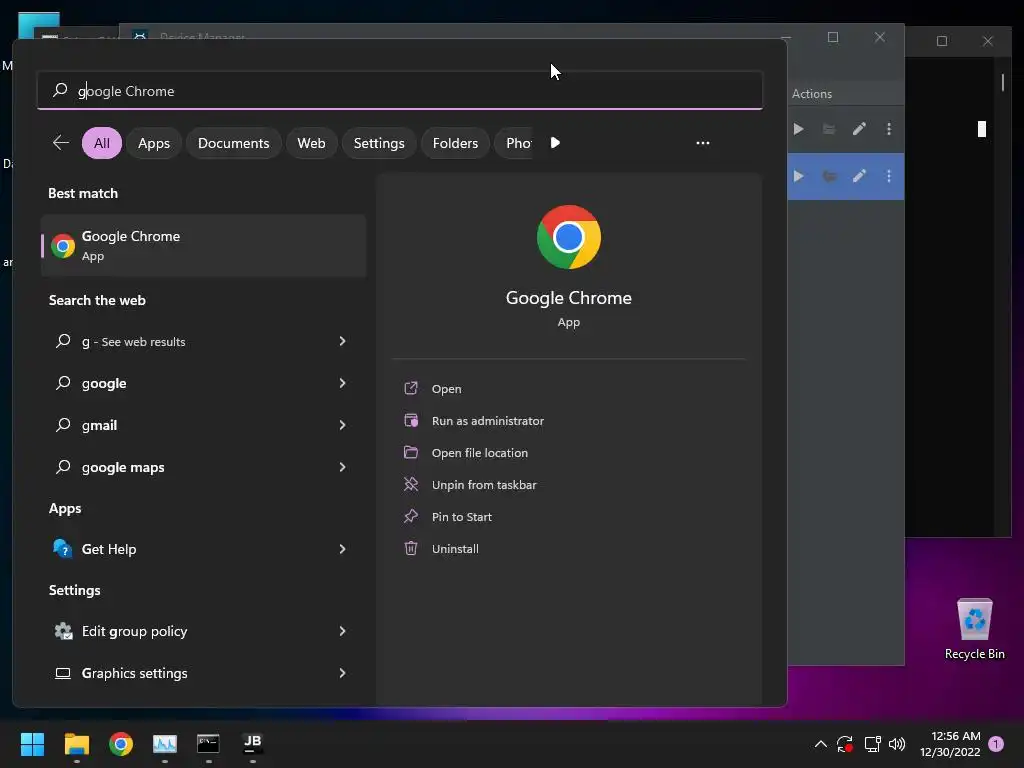The width and height of the screenshot is (1024, 768).
Task: Switch to the Web filter tab
Action: point(311,143)
